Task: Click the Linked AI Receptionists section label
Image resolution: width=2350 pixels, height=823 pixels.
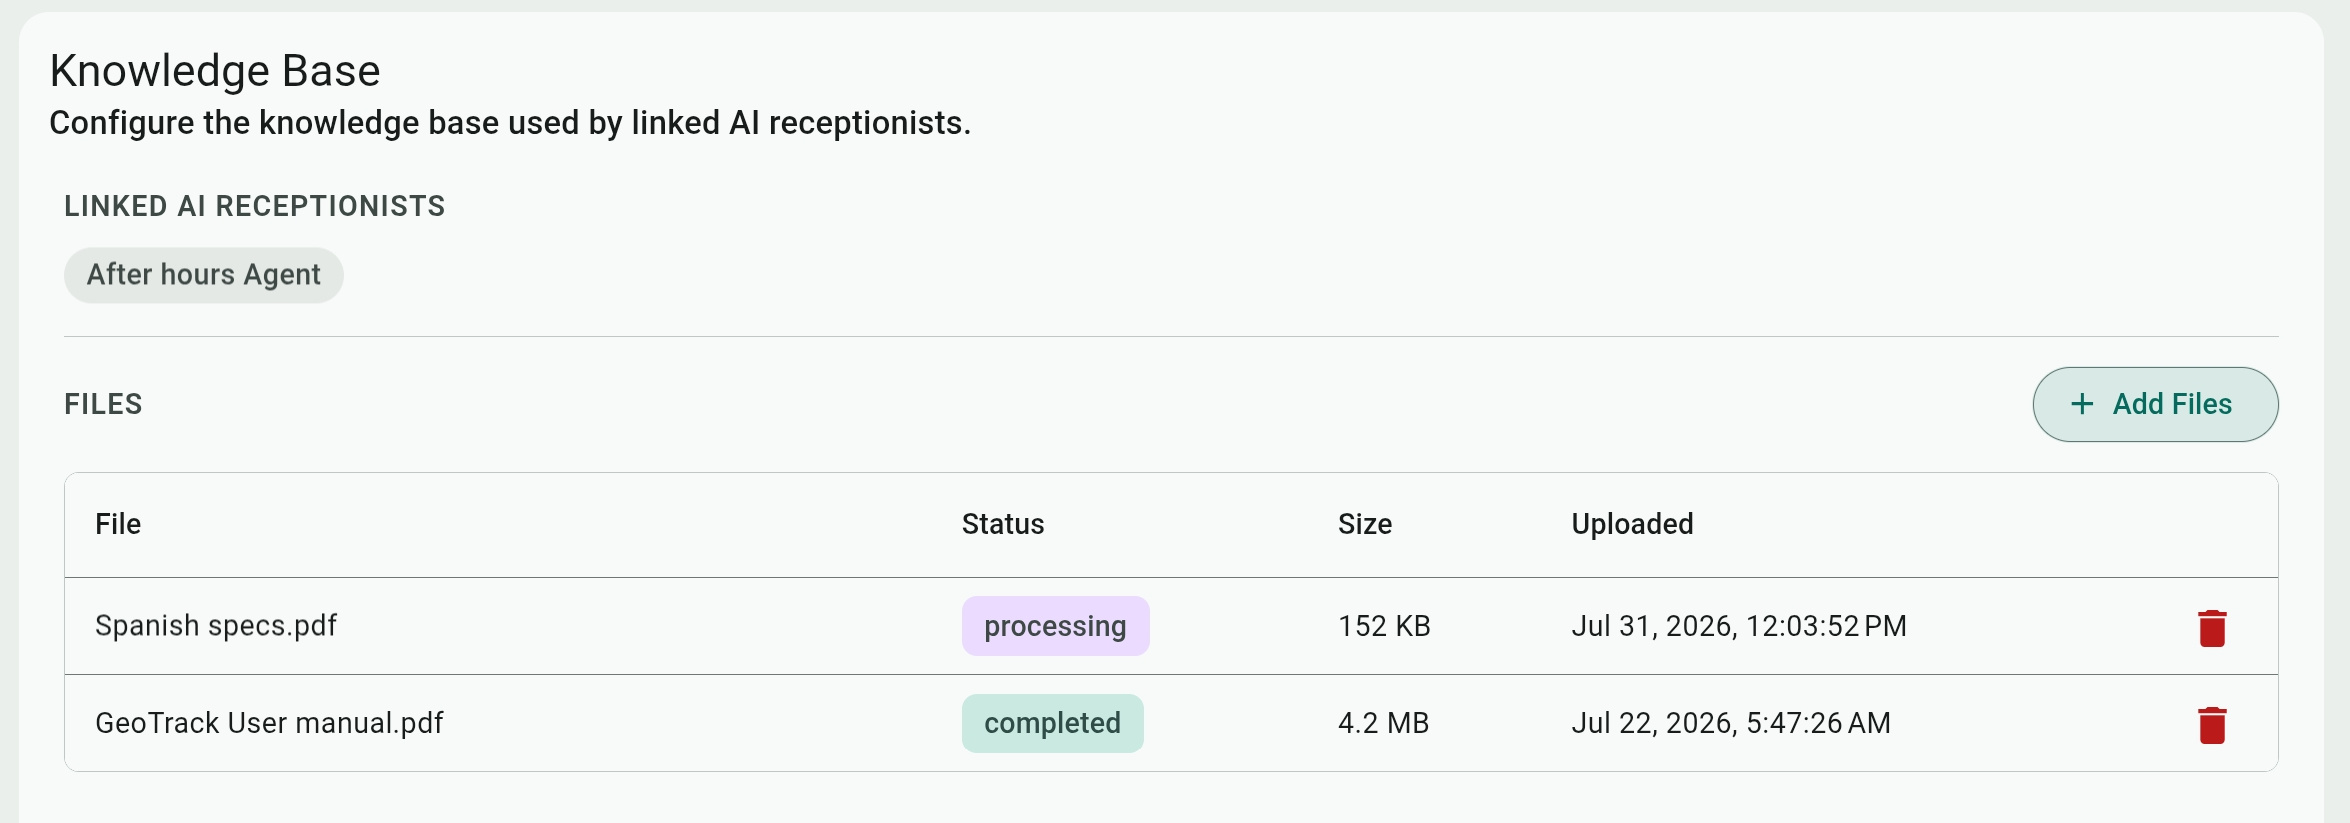Action: (255, 206)
